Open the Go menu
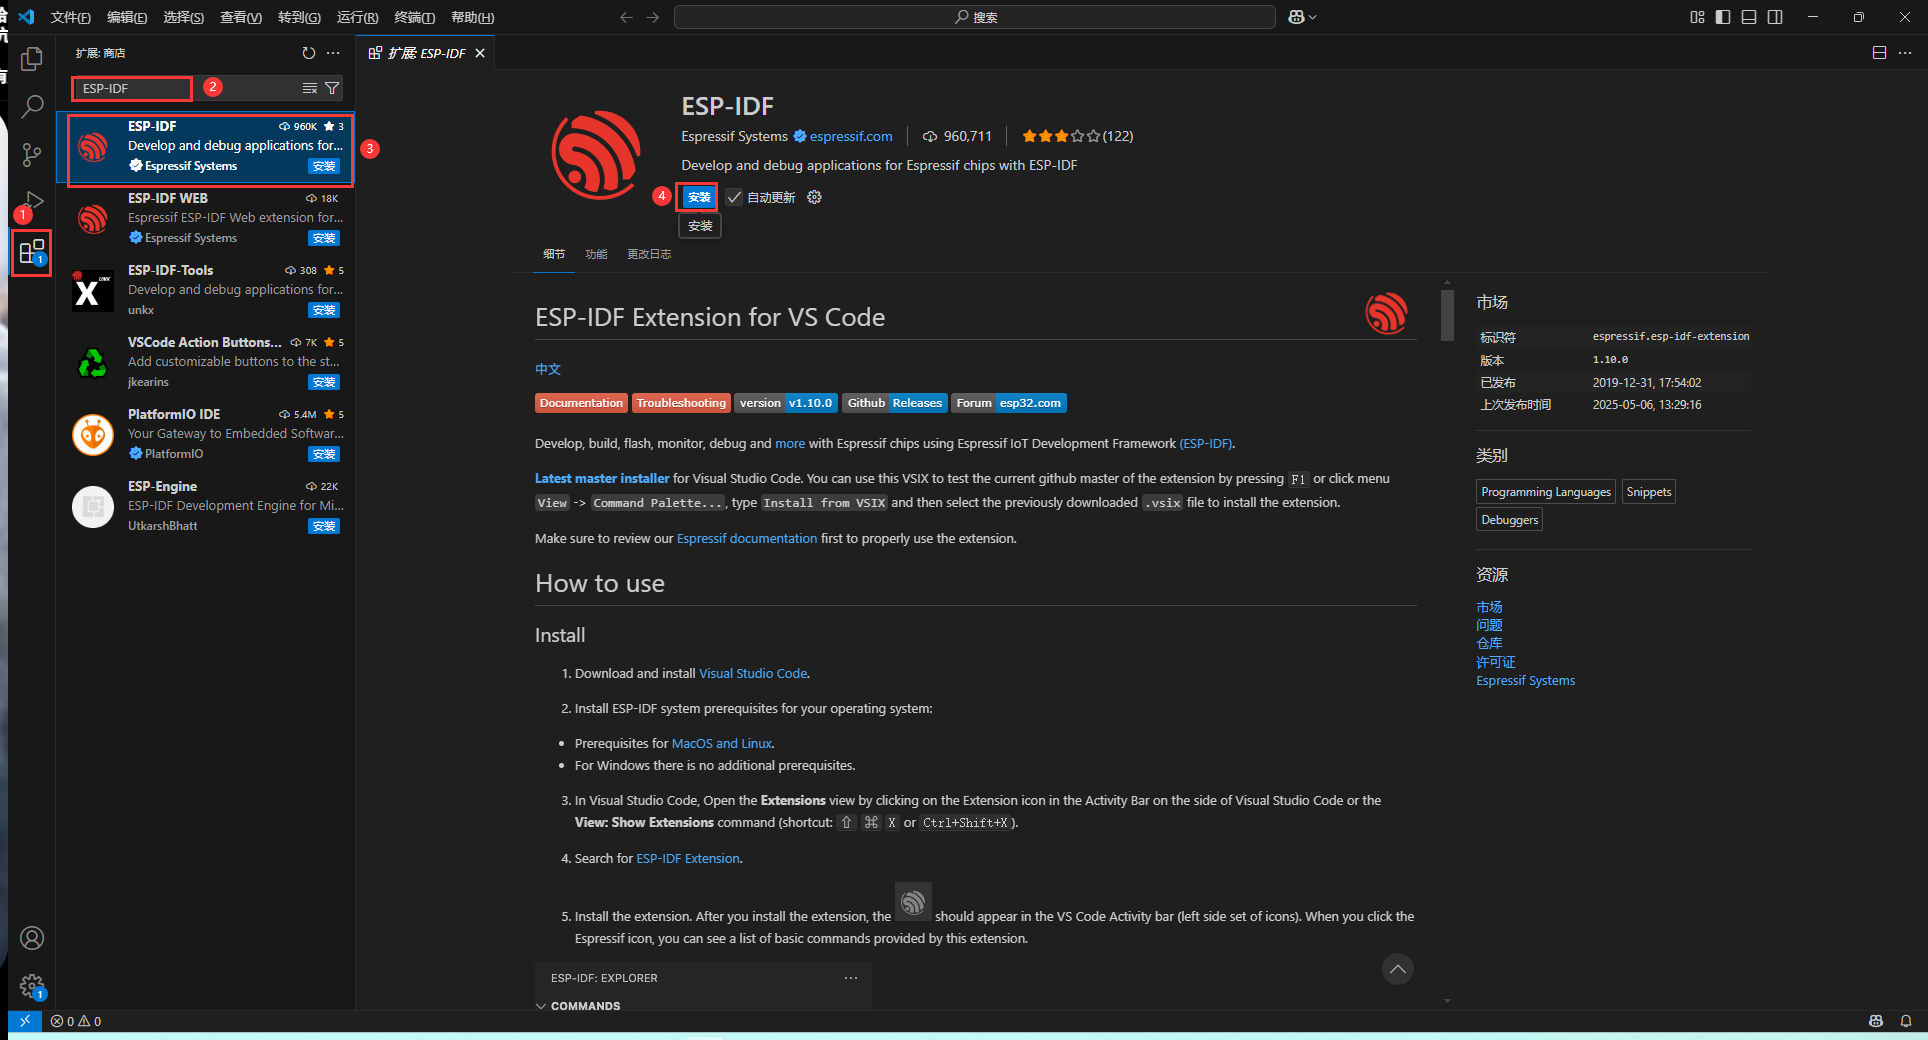The height and width of the screenshot is (1040, 1928). (x=299, y=17)
